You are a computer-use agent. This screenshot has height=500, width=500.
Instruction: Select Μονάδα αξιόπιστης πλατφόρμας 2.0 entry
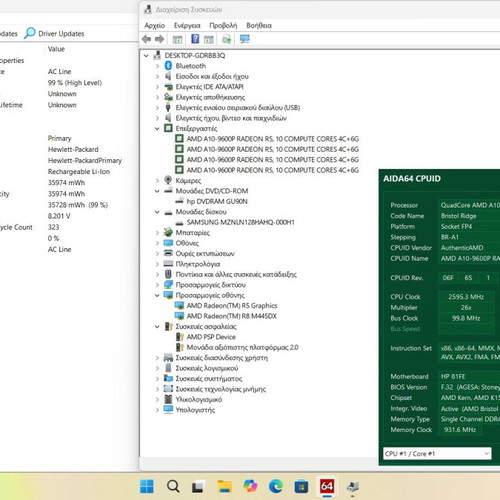[x=242, y=347]
